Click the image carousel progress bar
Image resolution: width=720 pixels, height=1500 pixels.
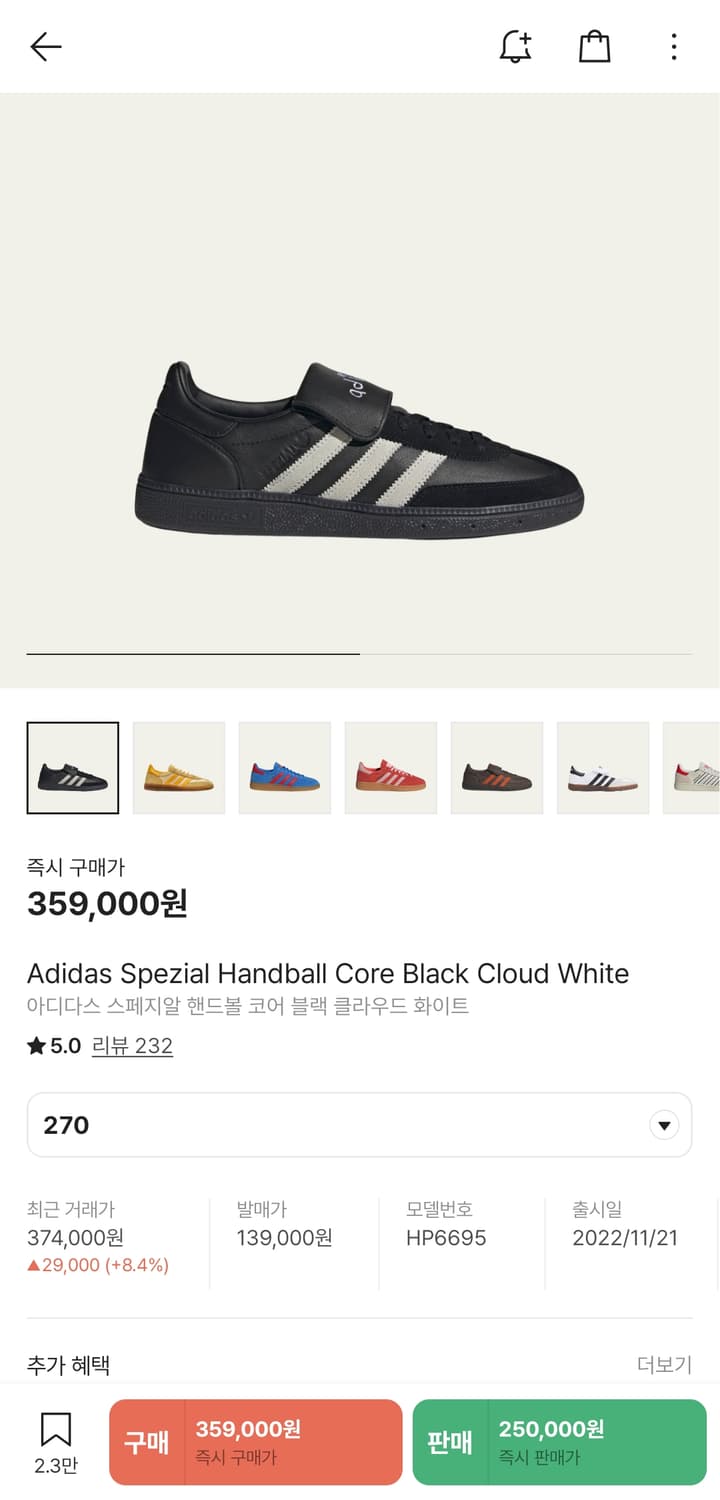(359, 654)
